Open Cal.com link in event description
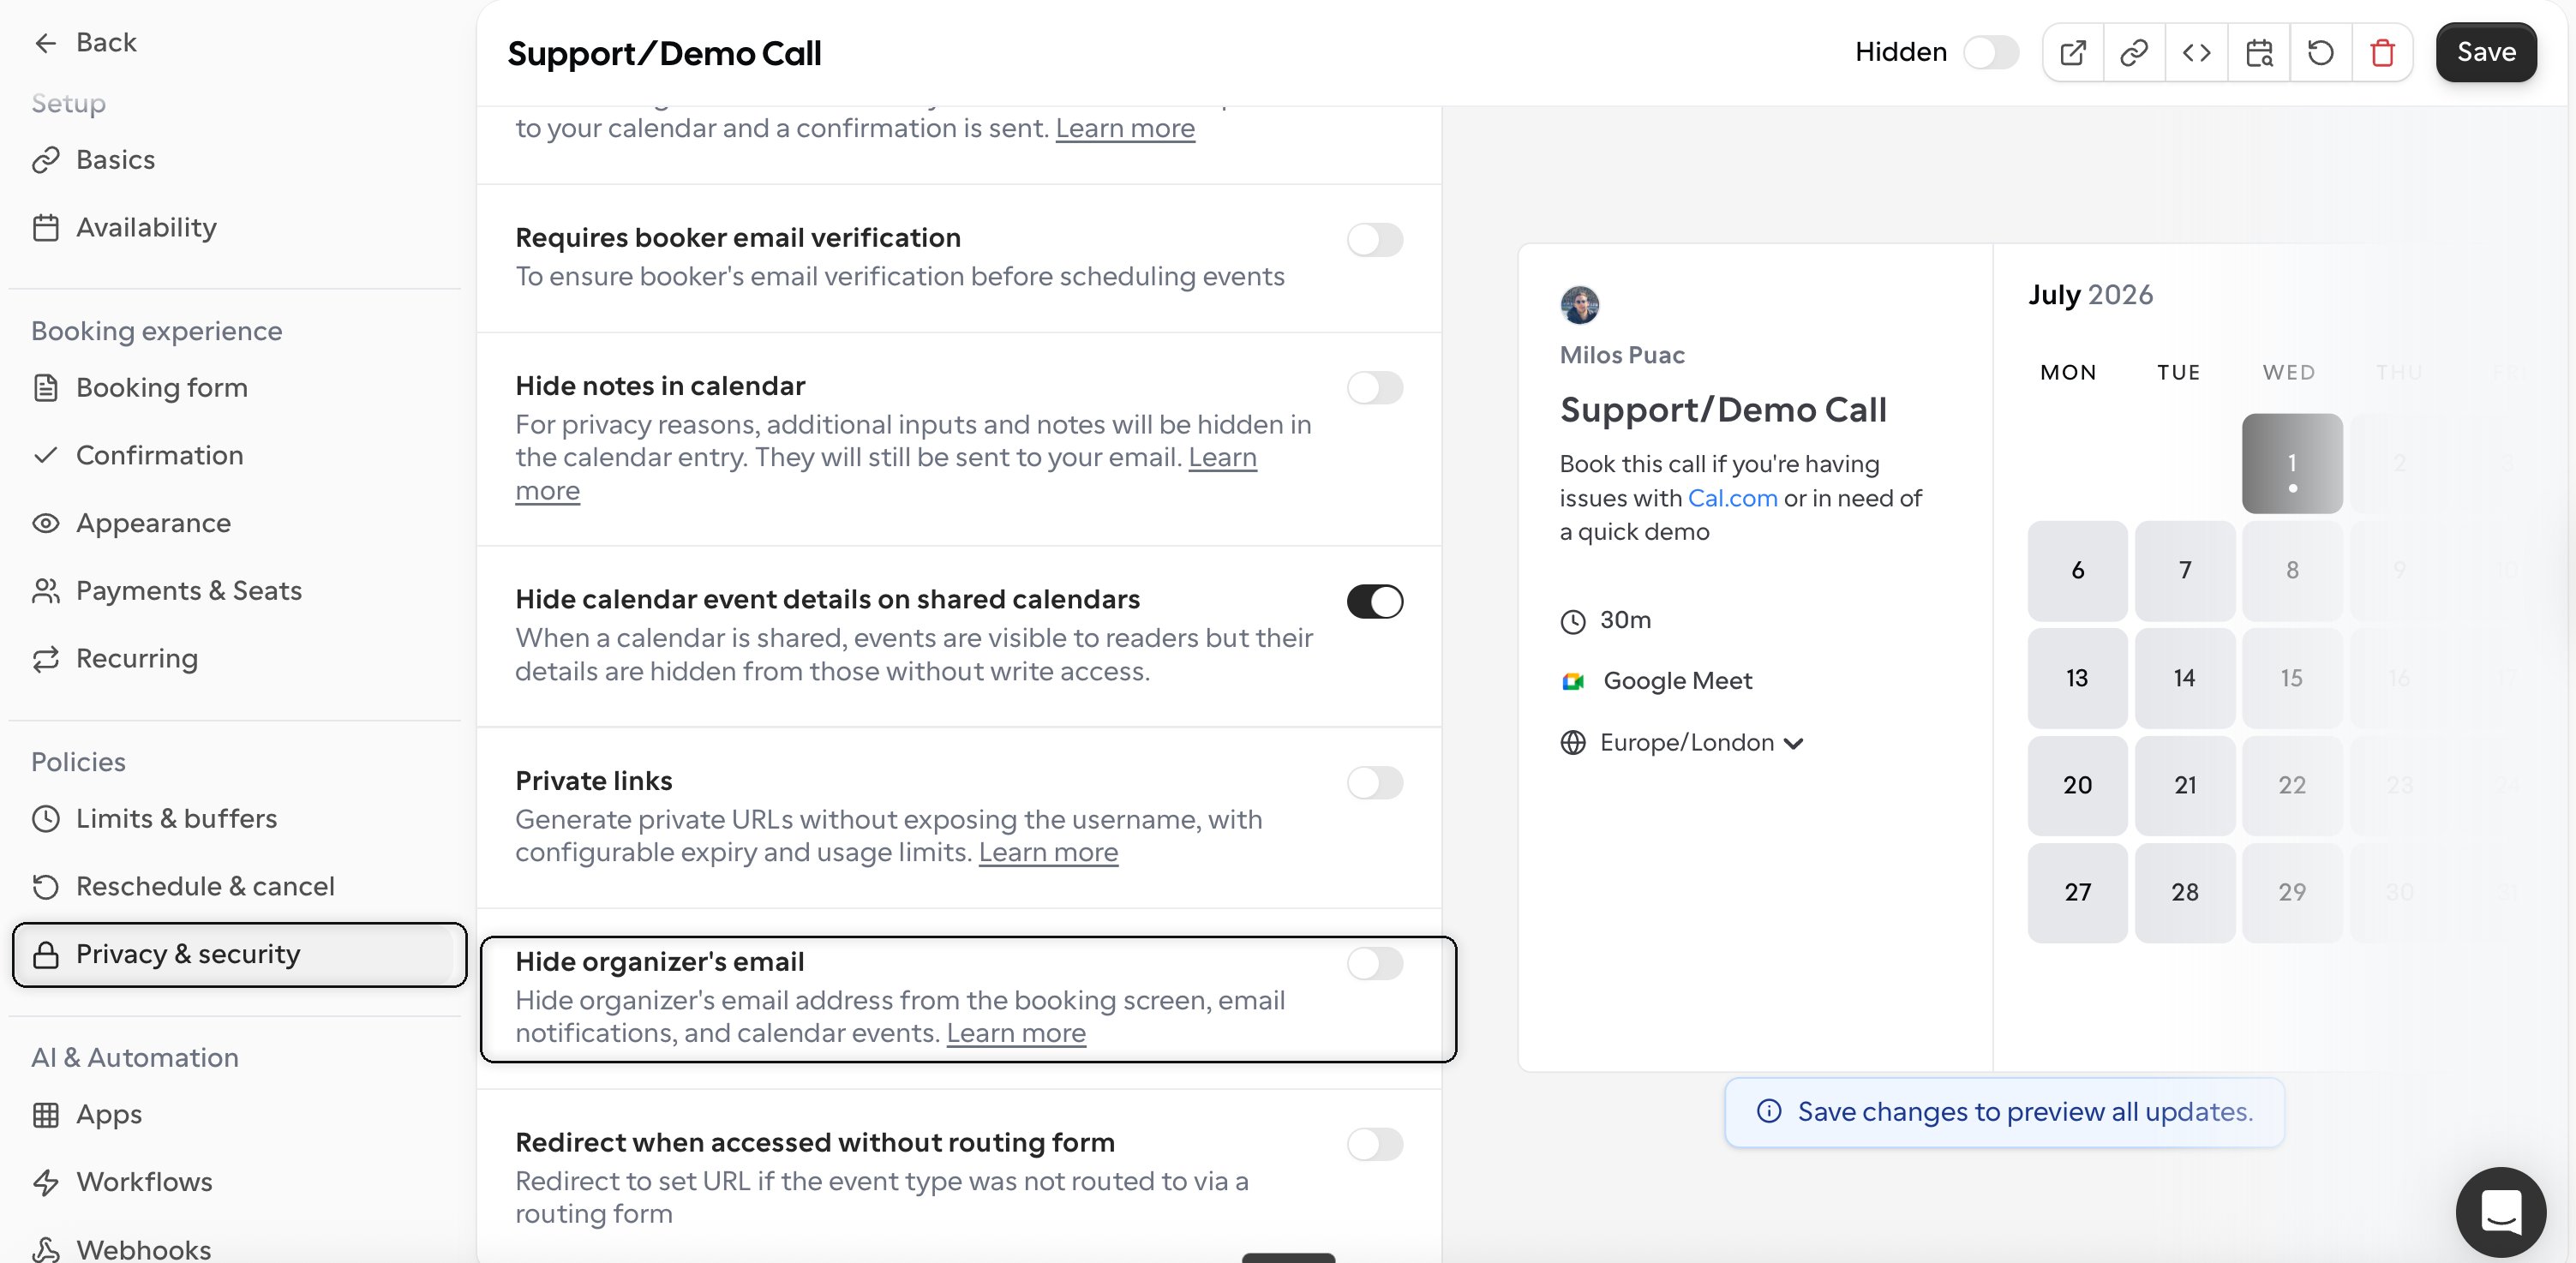Image resolution: width=2576 pixels, height=1263 pixels. pos(1732,498)
